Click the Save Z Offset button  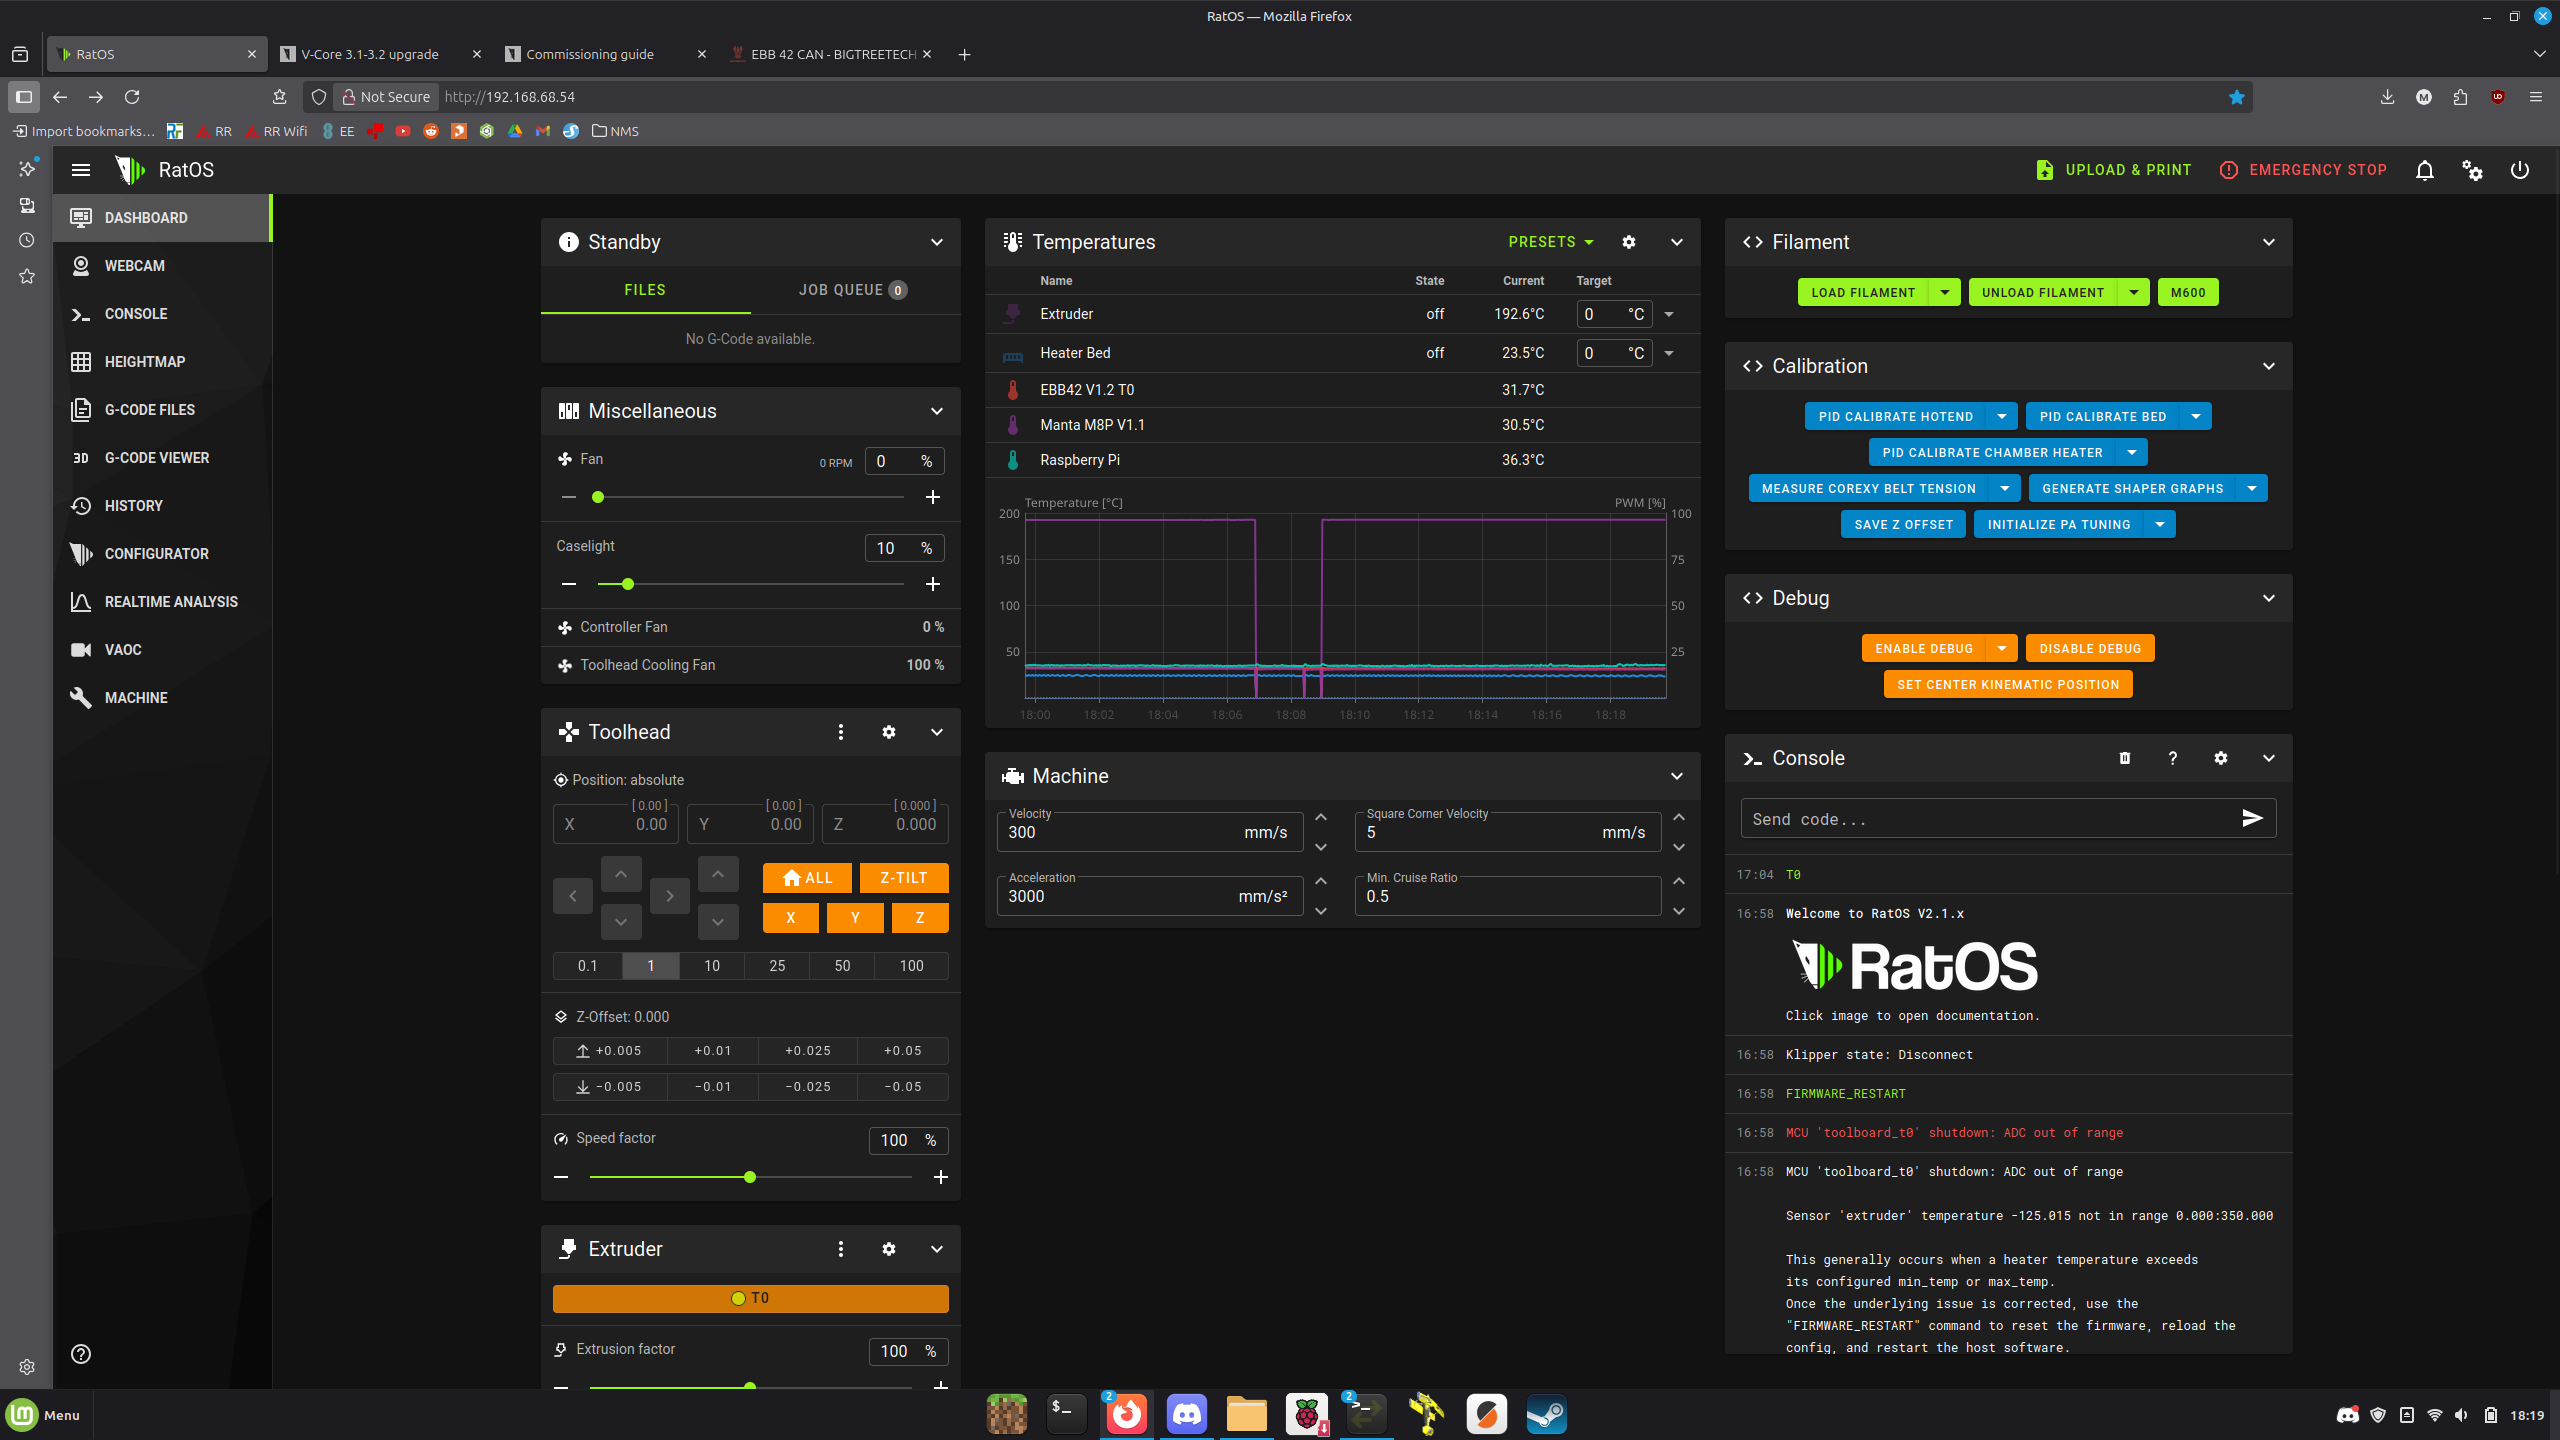1902,524
